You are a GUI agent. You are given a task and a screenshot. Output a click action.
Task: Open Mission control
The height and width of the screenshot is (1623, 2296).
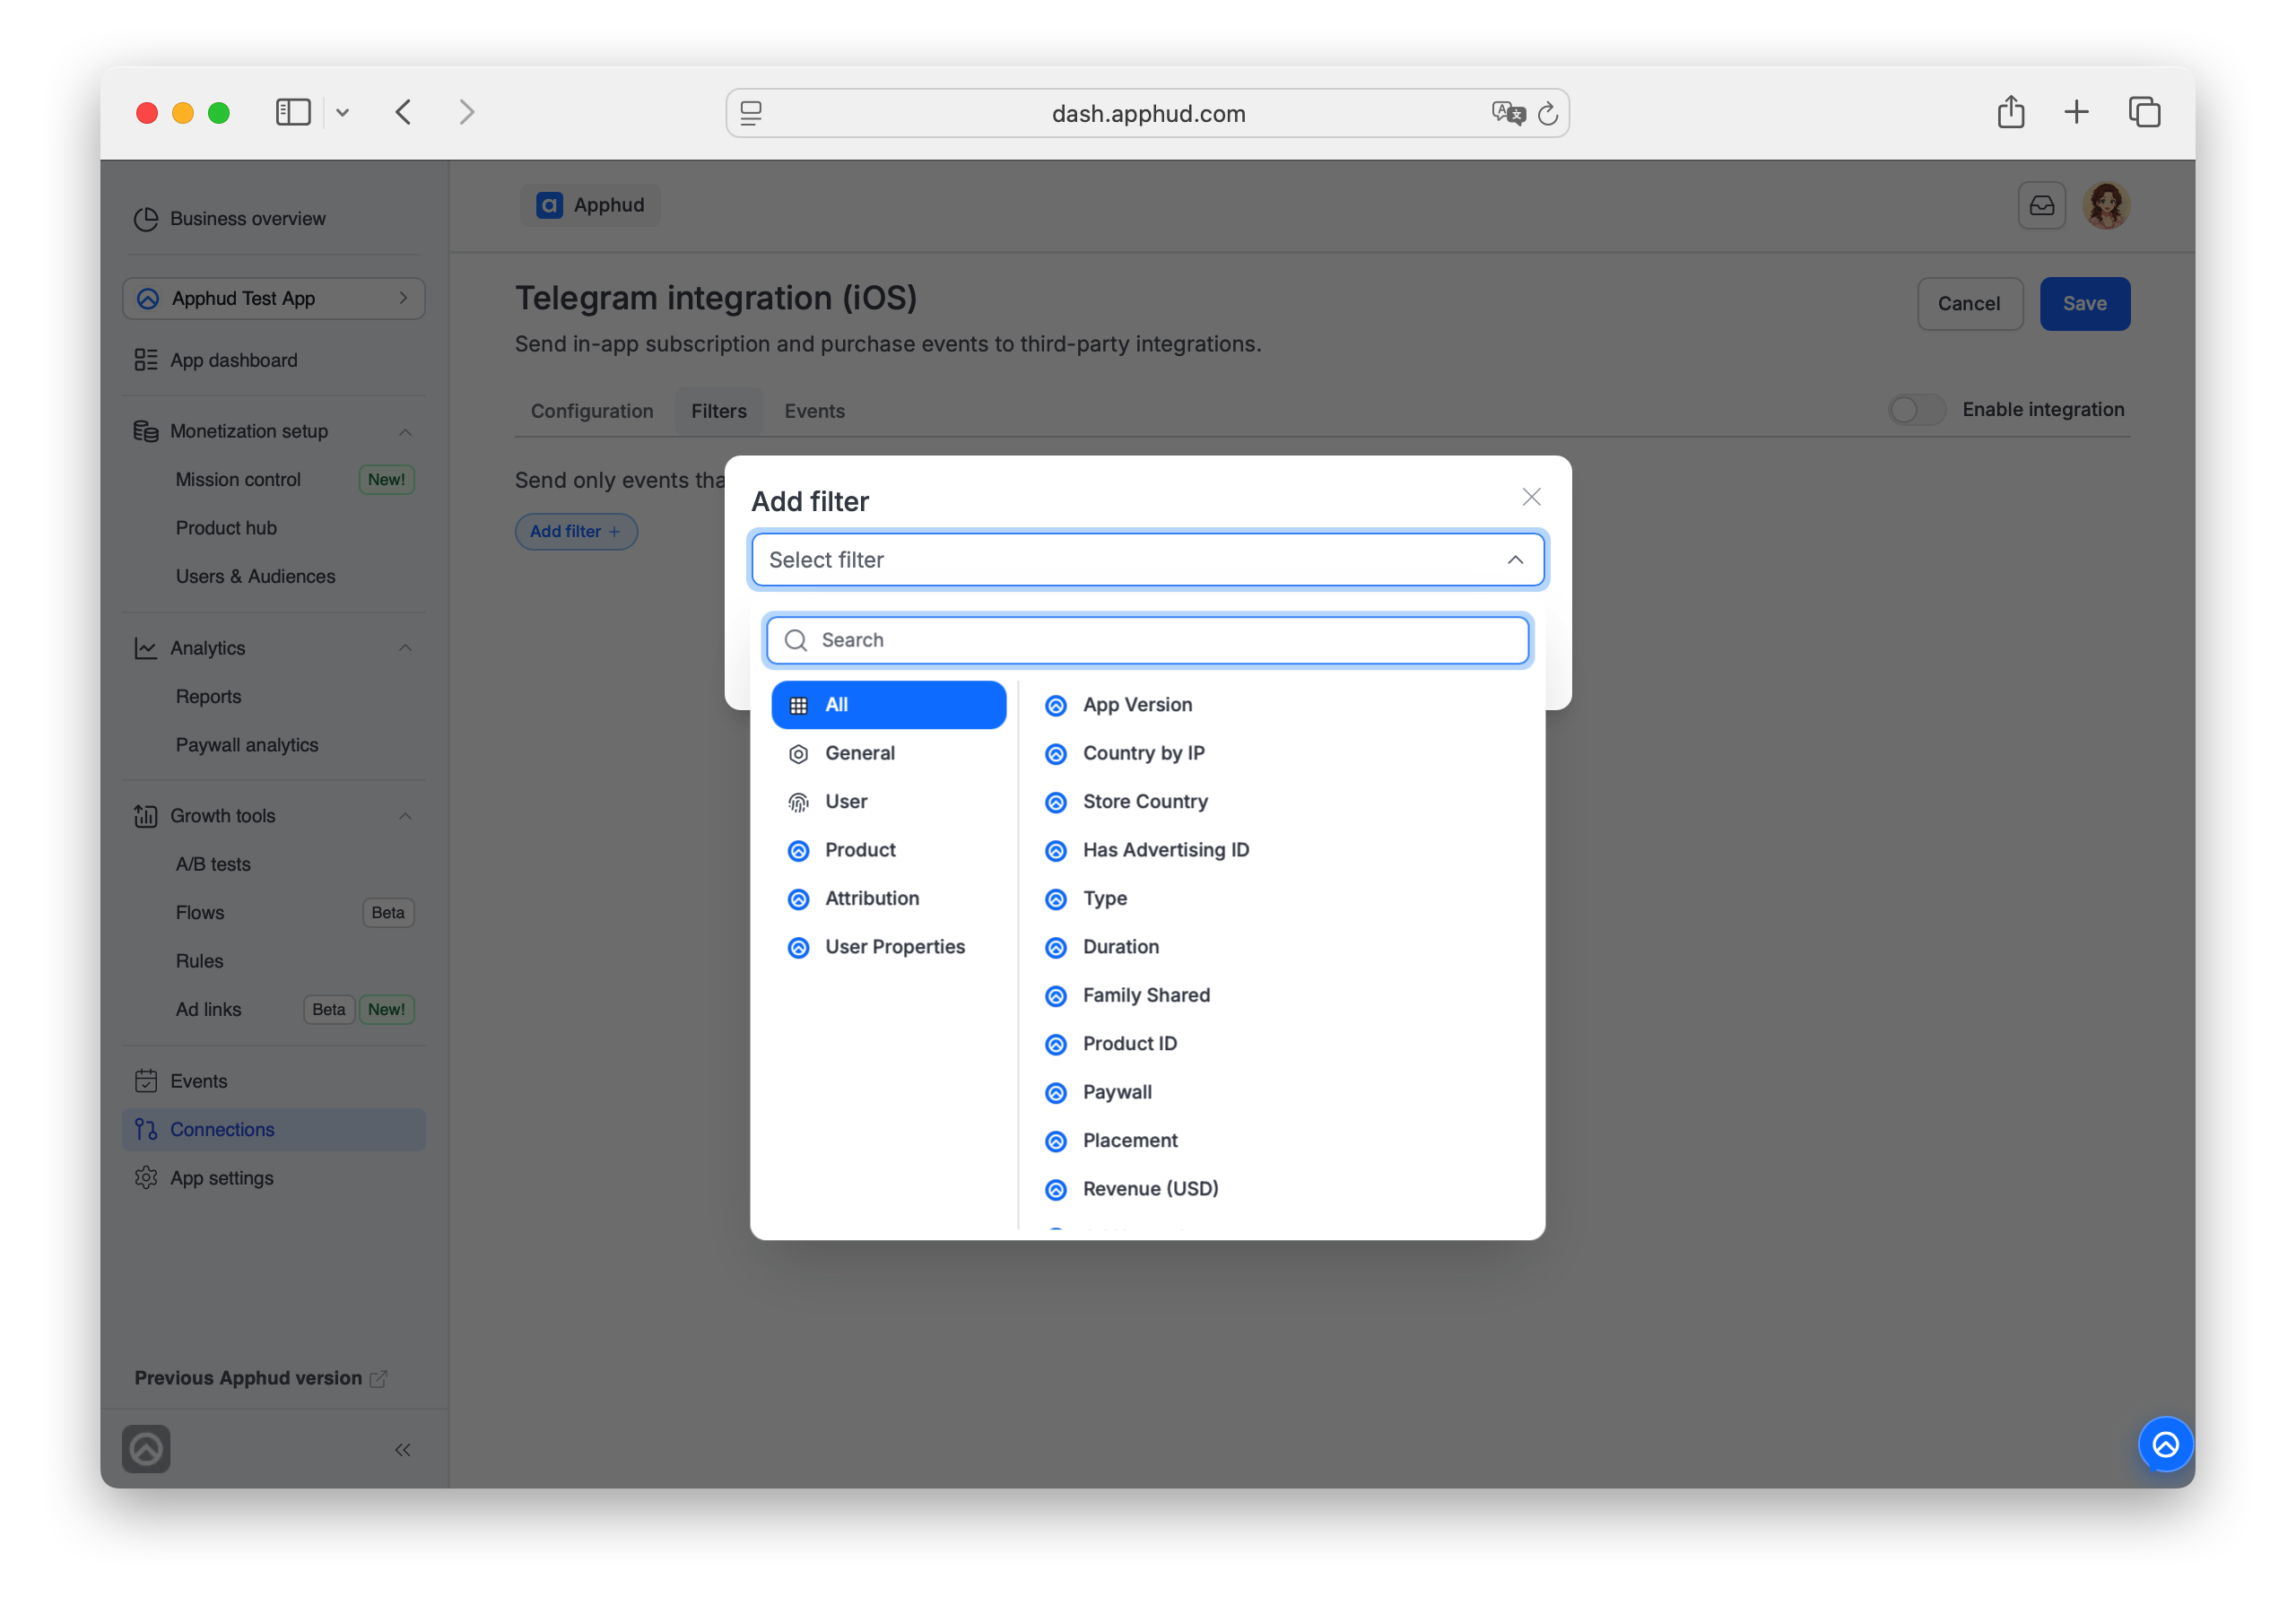pos(238,480)
